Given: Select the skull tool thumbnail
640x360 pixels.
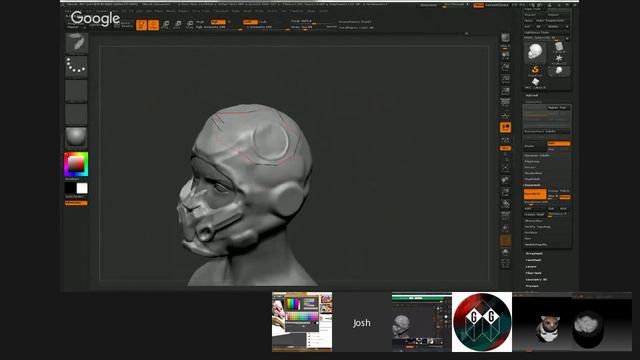Looking at the screenshot, I should [x=535, y=52].
